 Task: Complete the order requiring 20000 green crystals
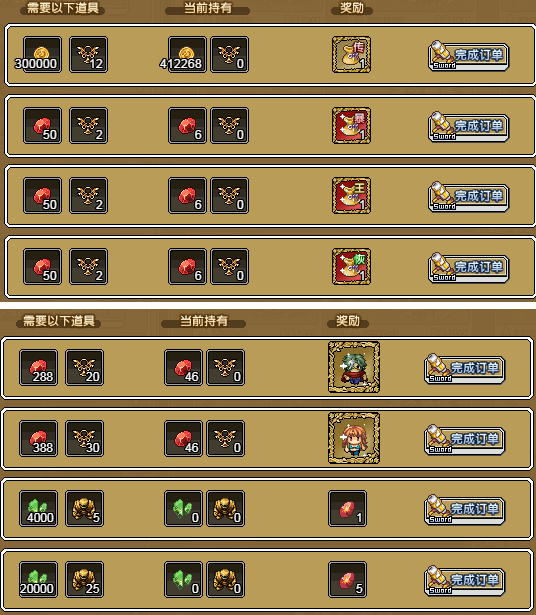tap(465, 581)
